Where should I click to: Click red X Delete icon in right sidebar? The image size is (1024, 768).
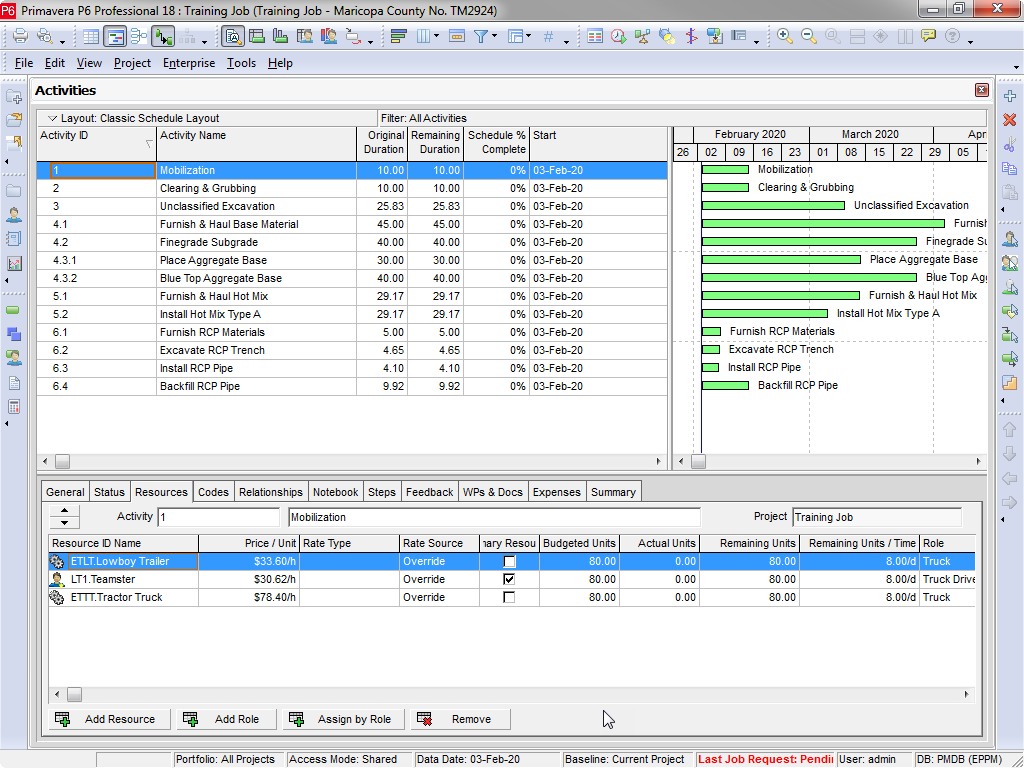1009,120
